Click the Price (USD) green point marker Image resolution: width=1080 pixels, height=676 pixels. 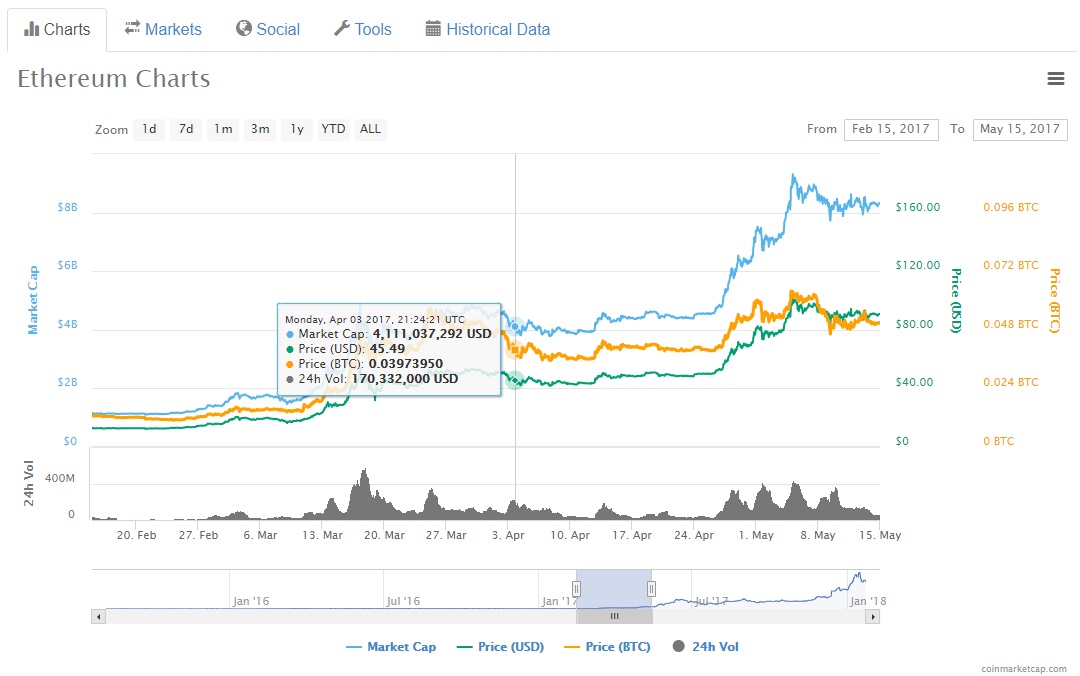[515, 380]
